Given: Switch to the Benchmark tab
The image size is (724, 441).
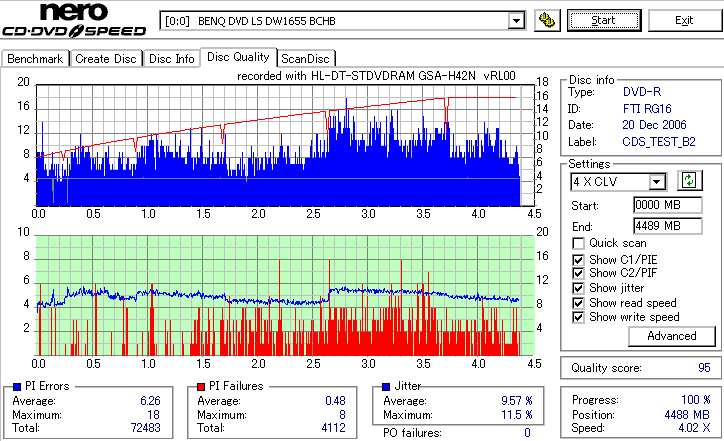Looking at the screenshot, I should [35, 59].
